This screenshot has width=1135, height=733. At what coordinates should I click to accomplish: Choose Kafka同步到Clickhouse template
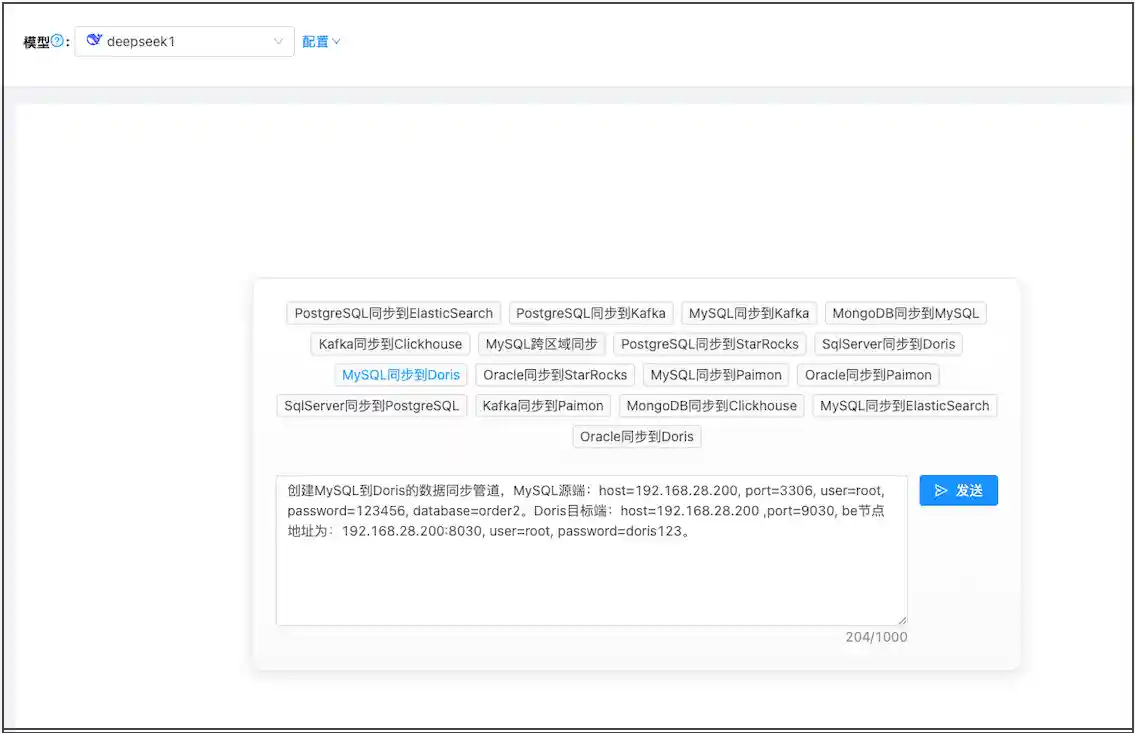[x=390, y=344]
